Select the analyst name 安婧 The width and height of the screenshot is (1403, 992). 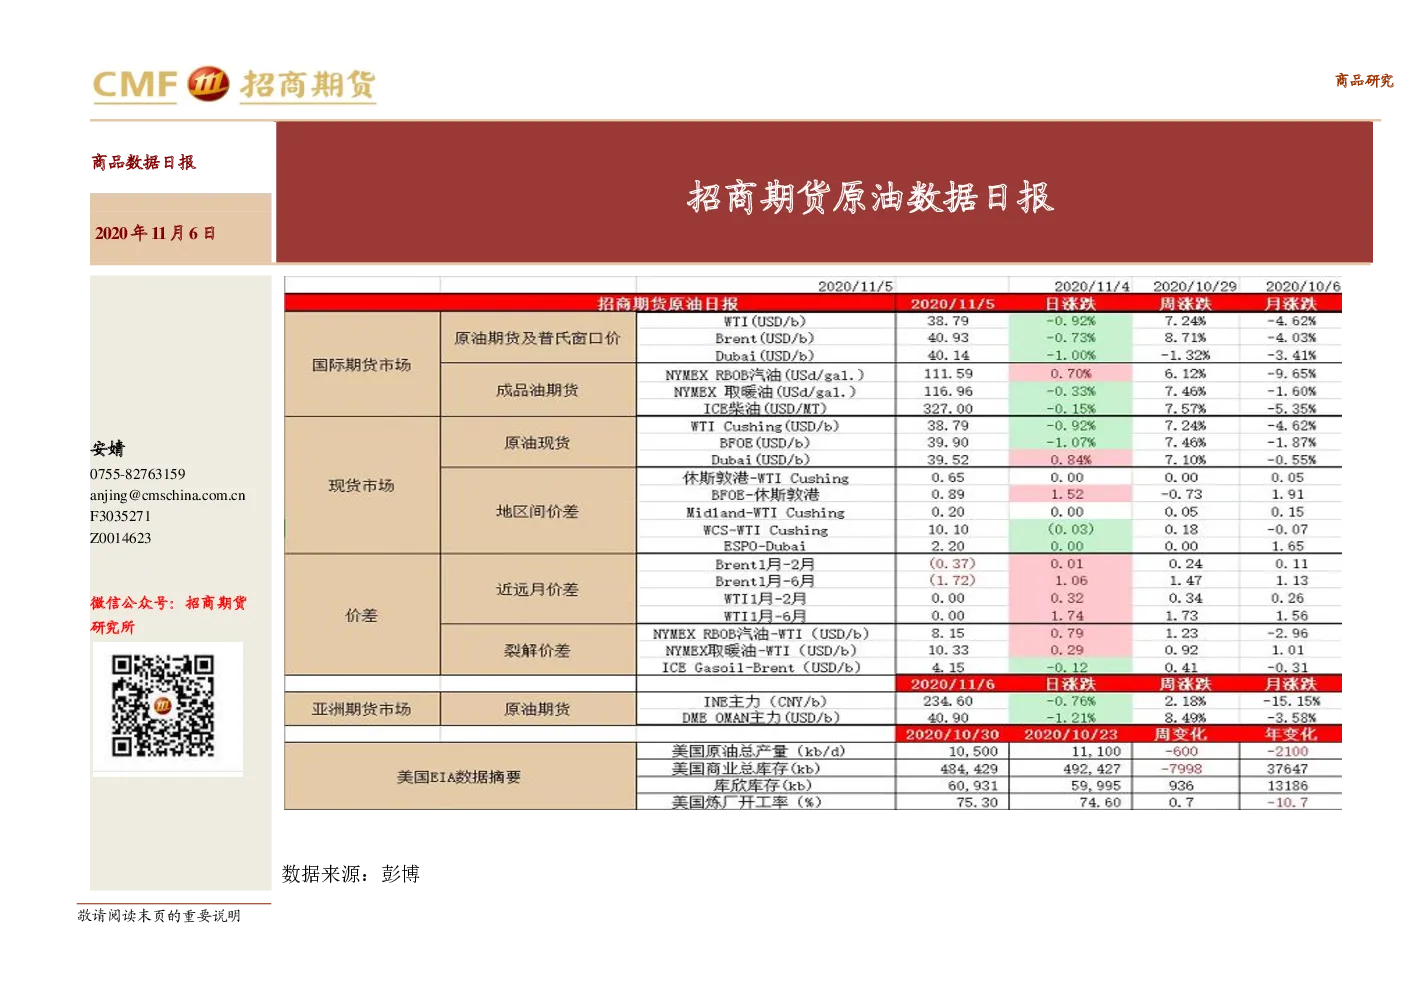pyautogui.click(x=108, y=448)
